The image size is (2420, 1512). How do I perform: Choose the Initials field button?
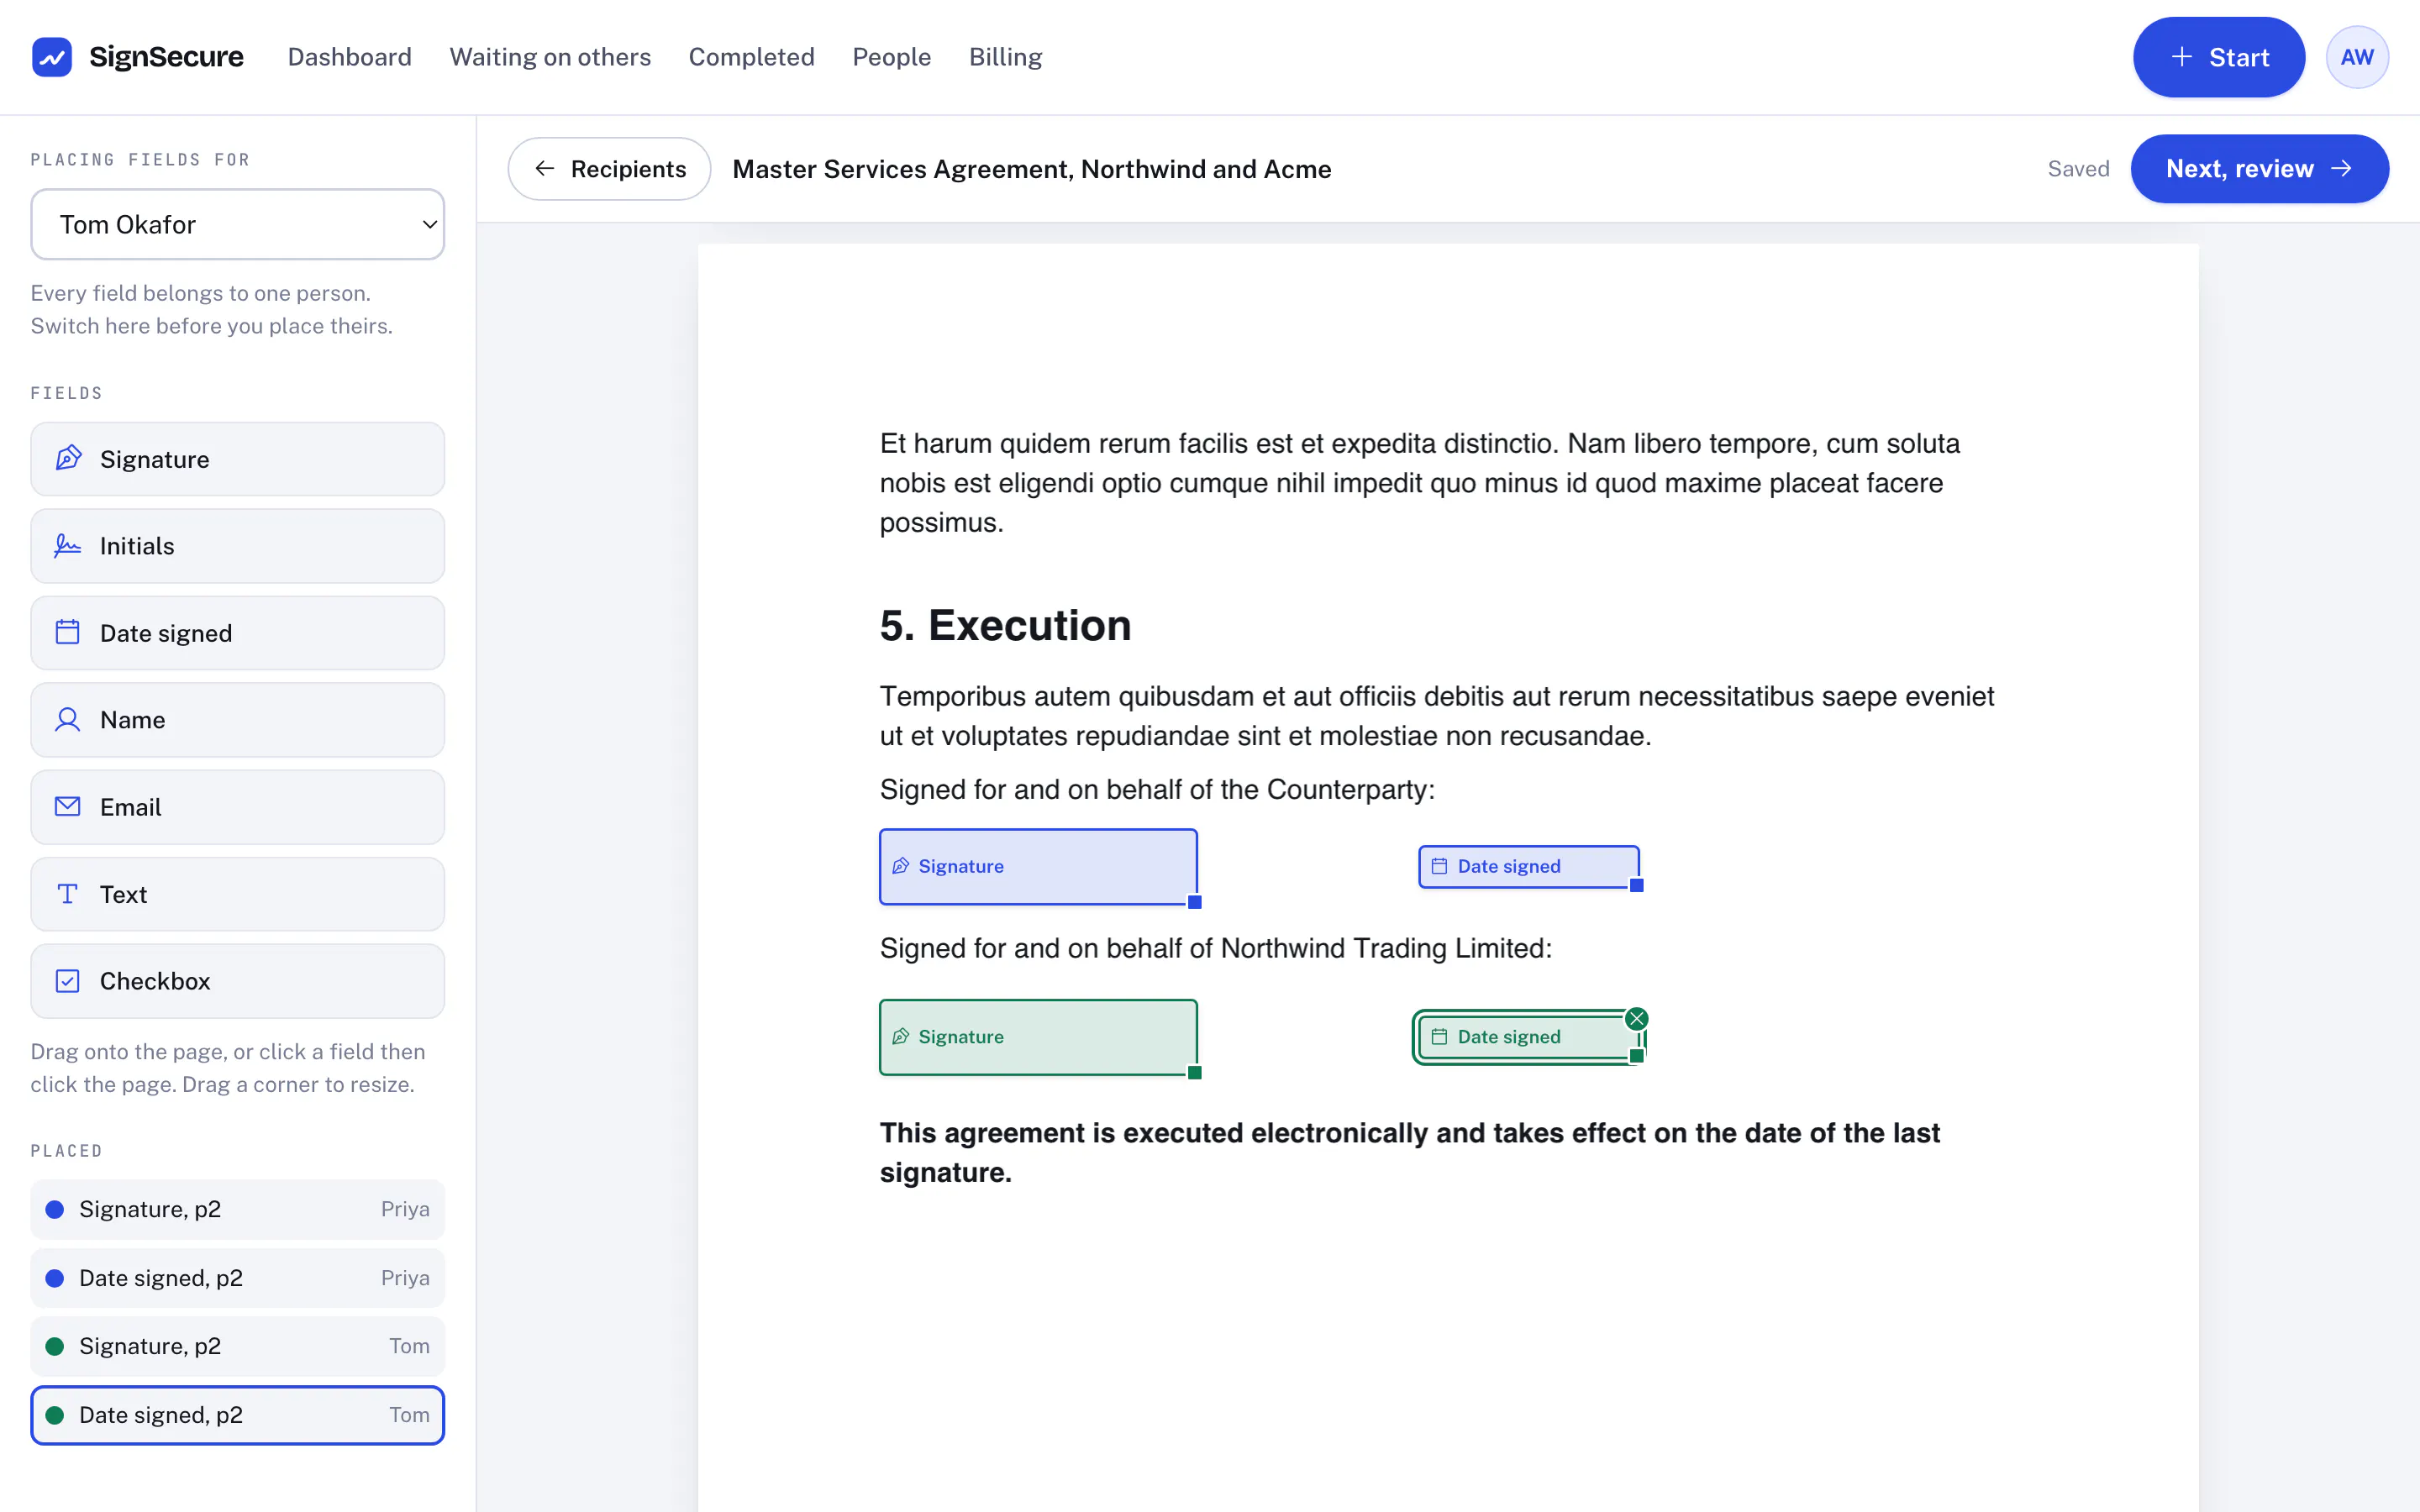click(x=237, y=545)
